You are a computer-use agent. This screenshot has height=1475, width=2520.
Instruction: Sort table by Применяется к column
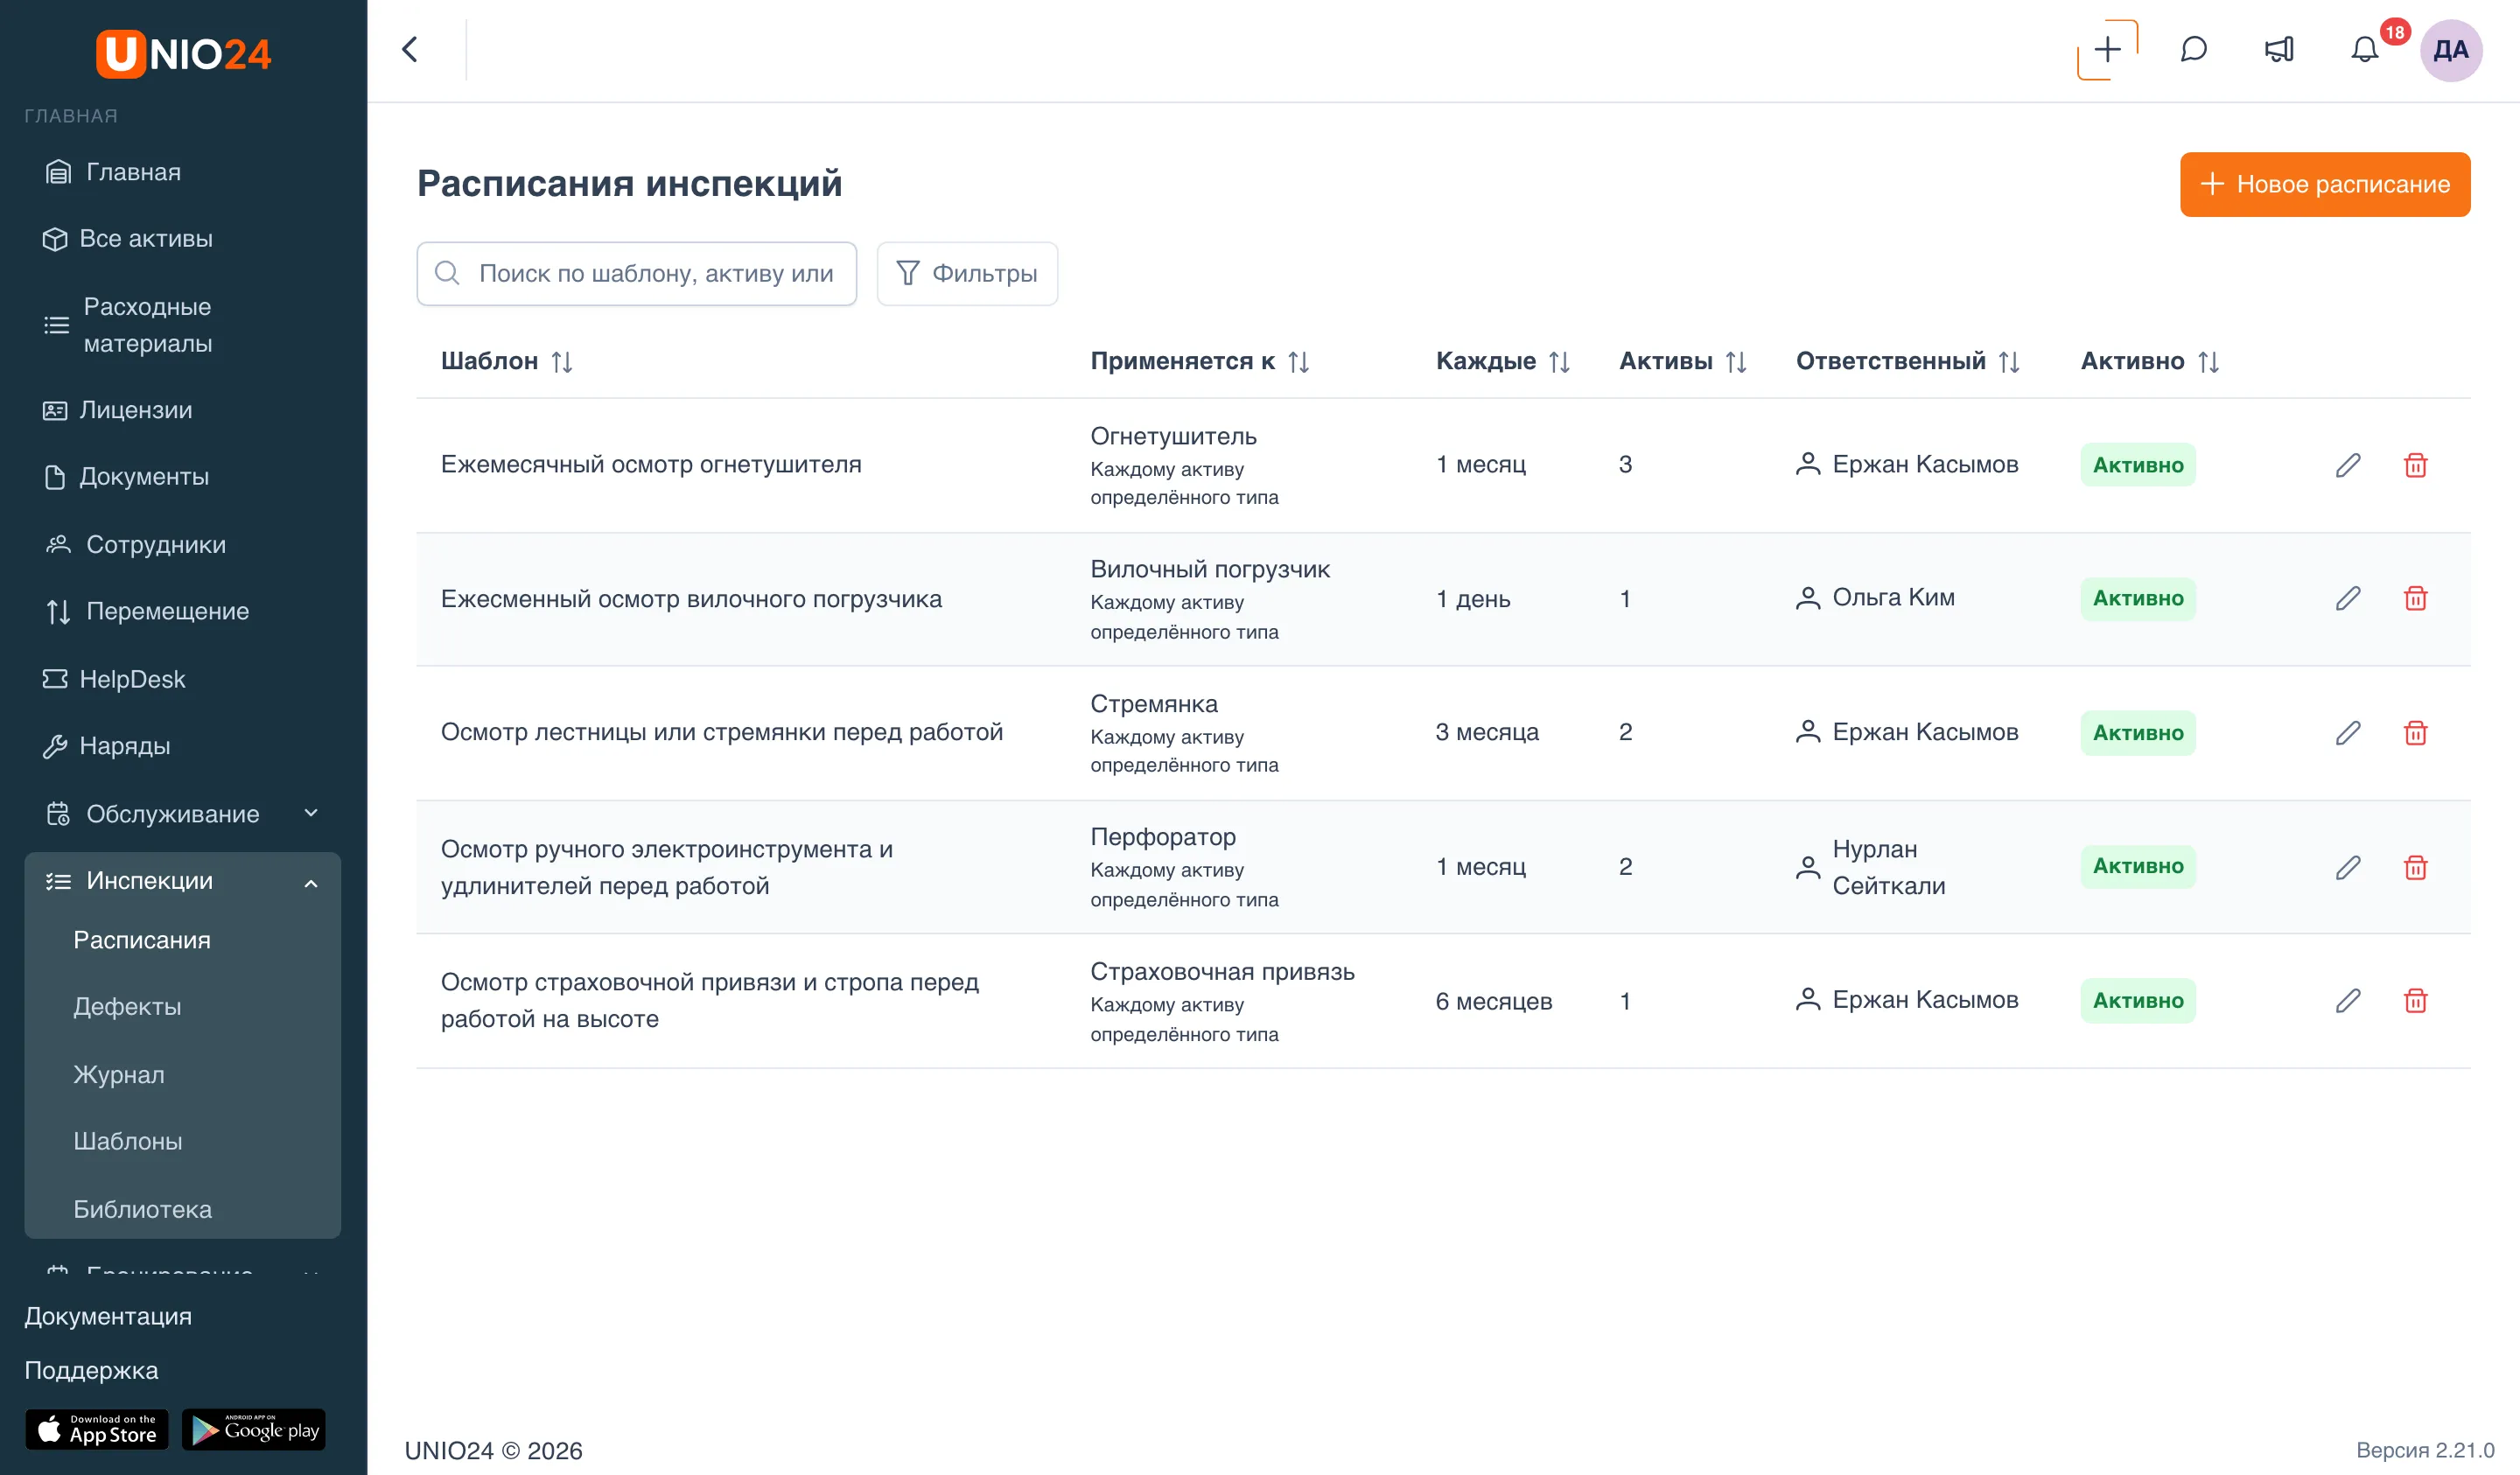click(1298, 361)
